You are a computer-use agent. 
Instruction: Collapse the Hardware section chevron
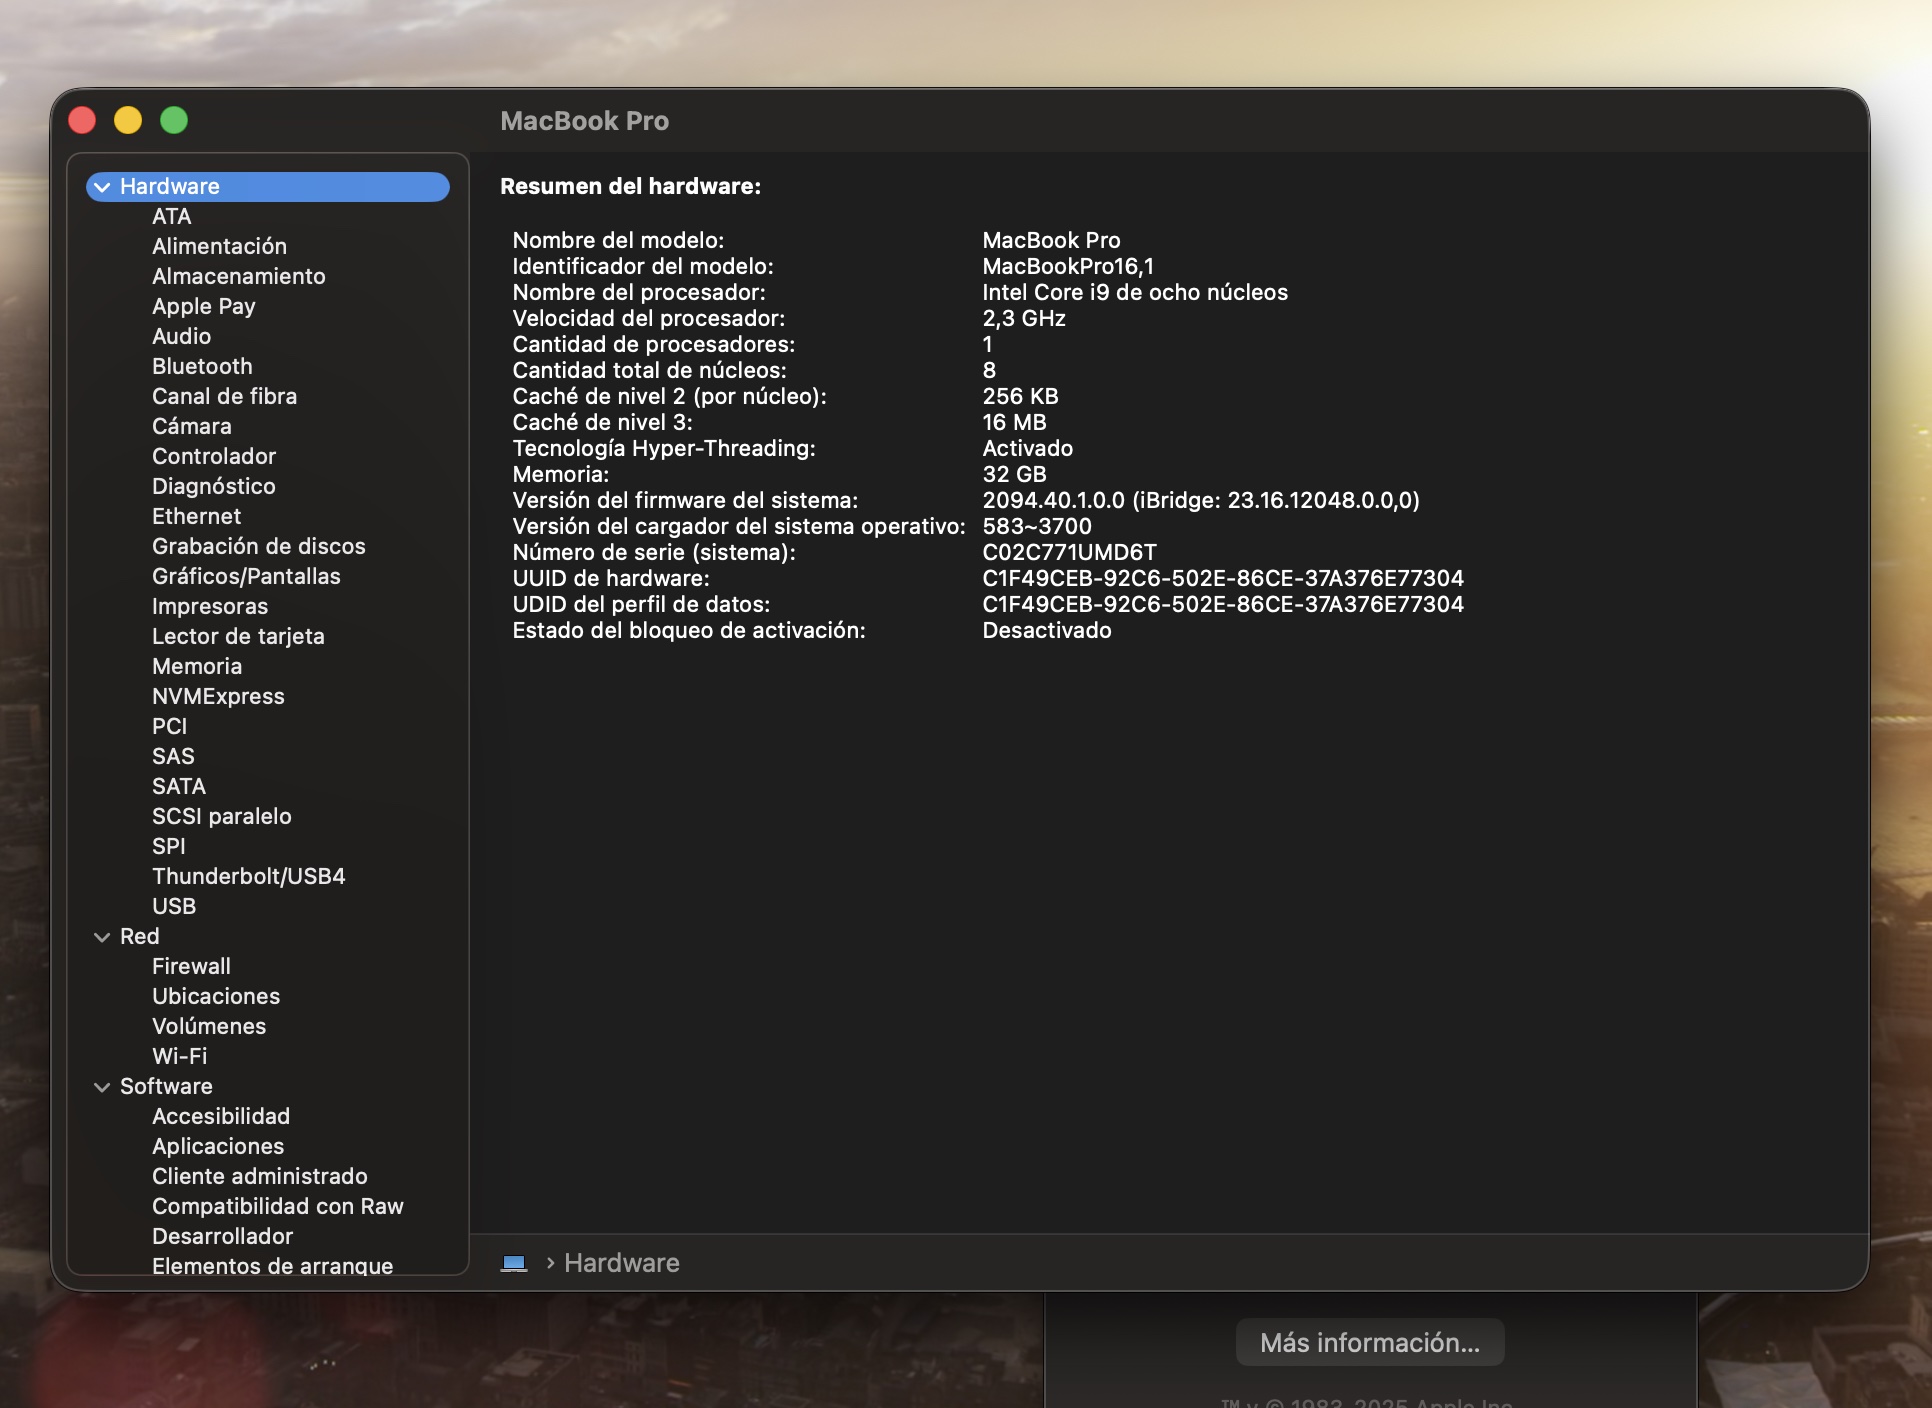(x=102, y=187)
